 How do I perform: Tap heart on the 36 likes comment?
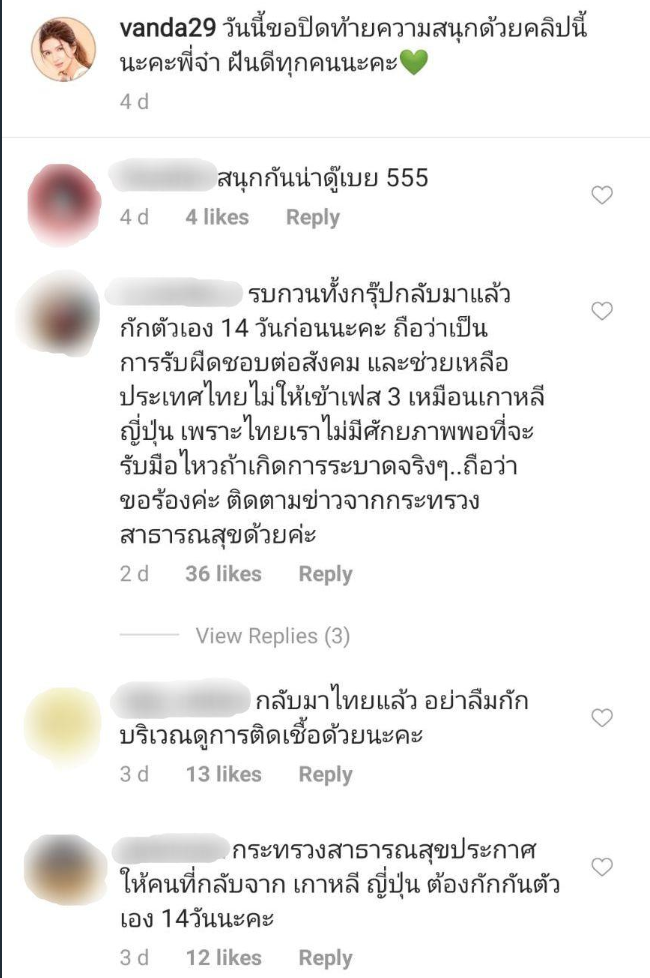(601, 311)
